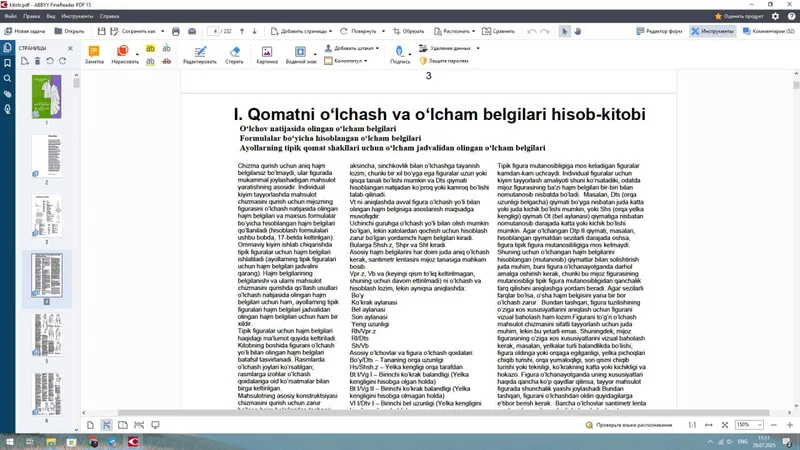Viewport: 800px width, 450px height.
Task: Toggle the hand pan tool
Action: 578,31
